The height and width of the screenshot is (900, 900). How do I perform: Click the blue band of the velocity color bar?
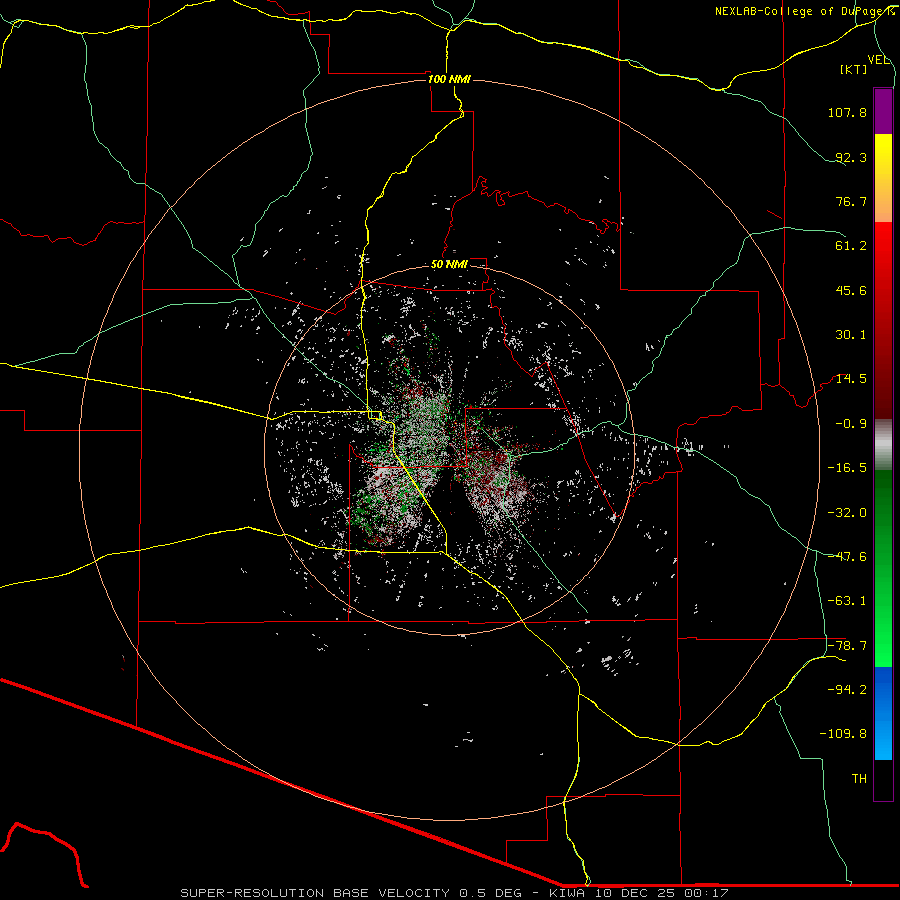pos(883,713)
